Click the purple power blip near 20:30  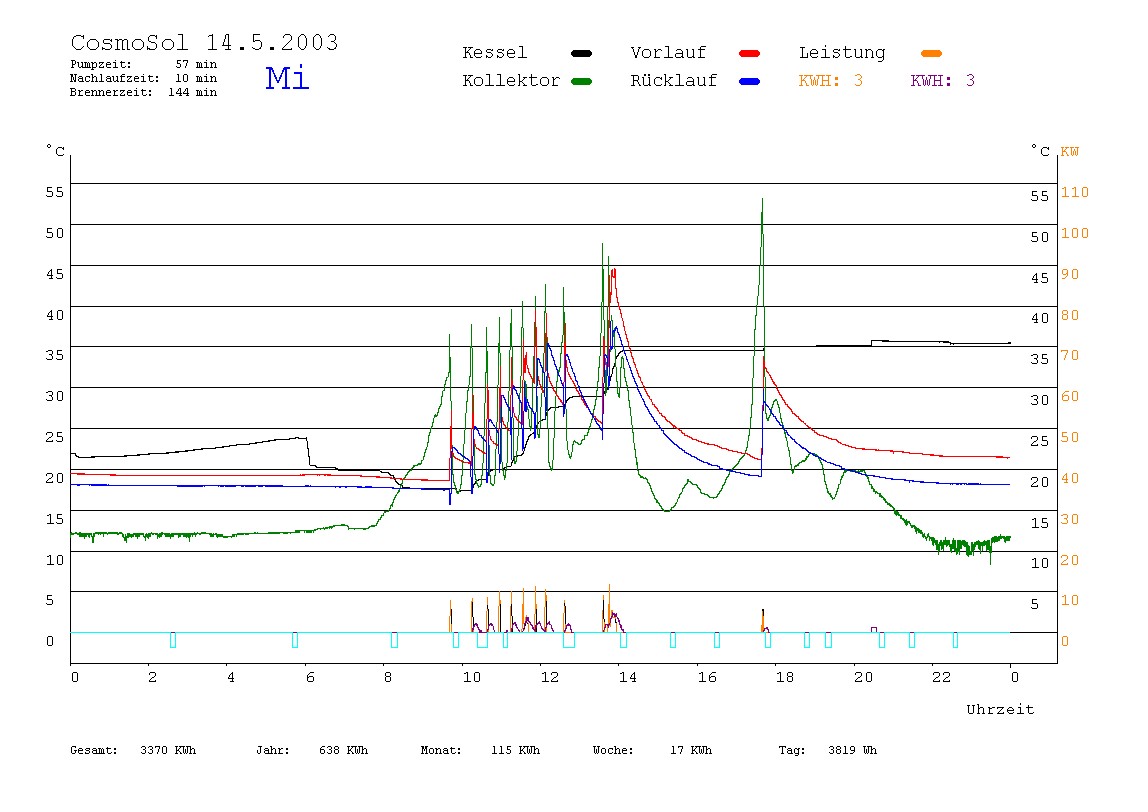(874, 630)
